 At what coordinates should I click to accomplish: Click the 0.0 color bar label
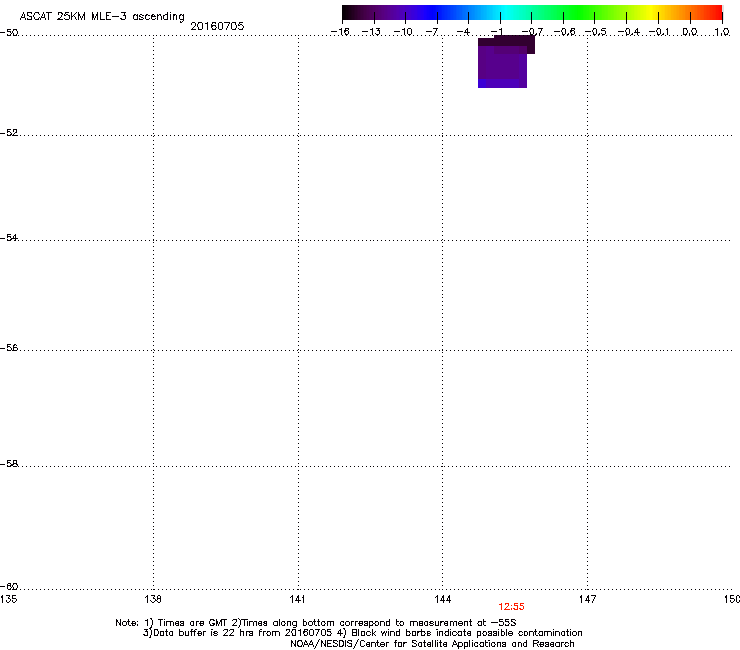(690, 32)
